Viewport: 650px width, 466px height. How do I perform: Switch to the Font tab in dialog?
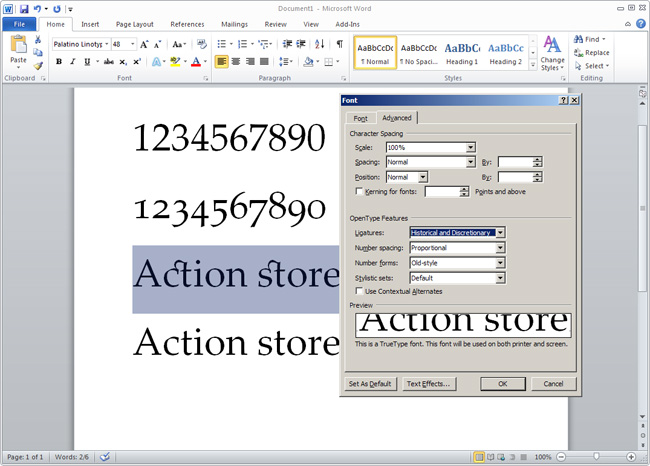coord(360,118)
